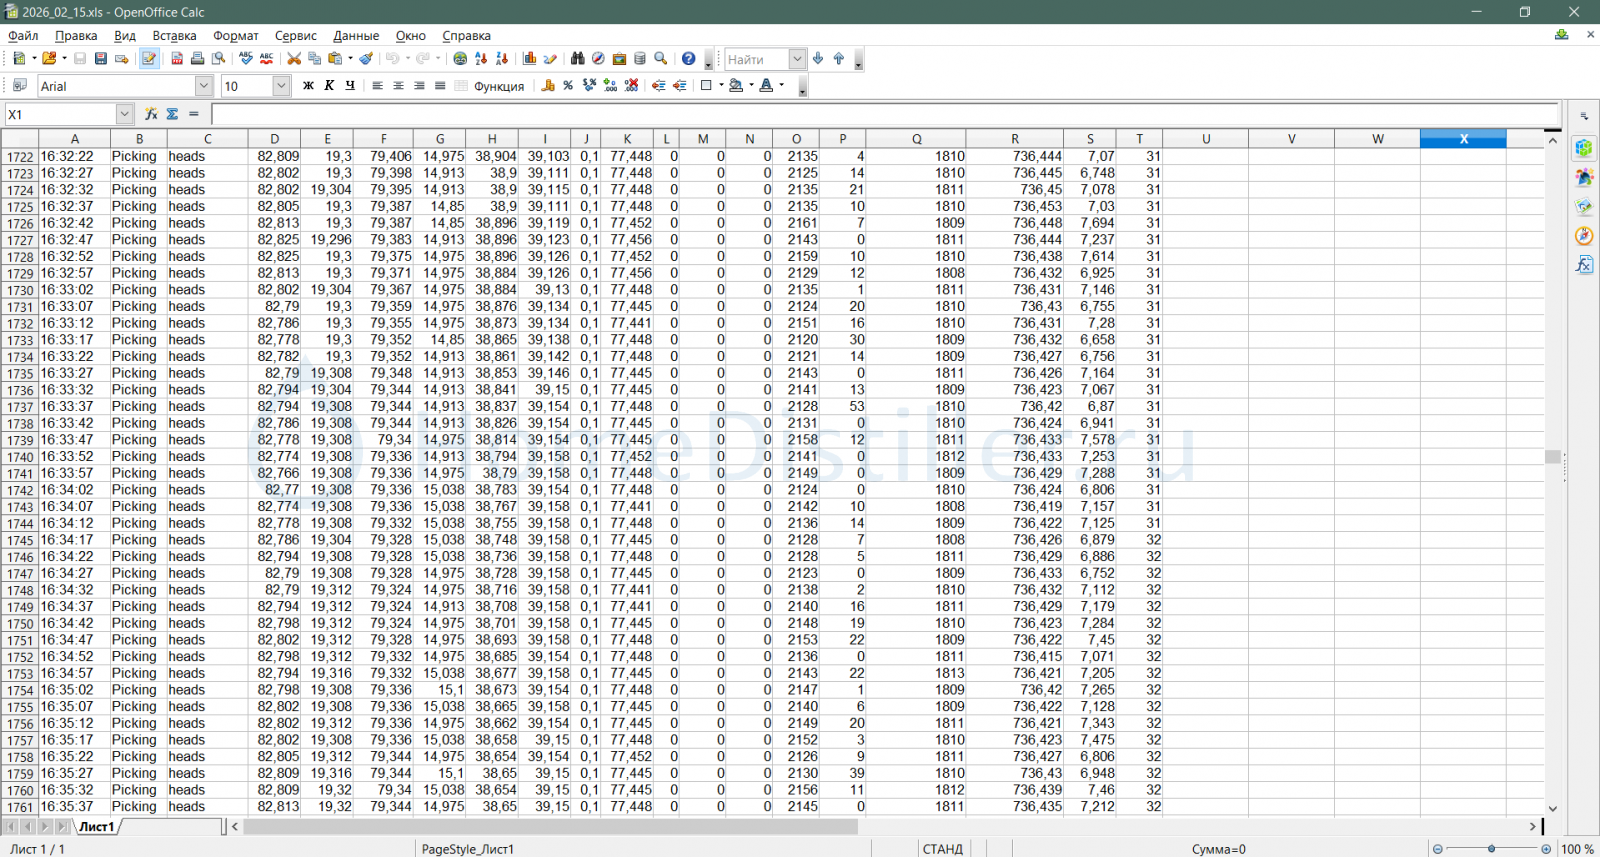Expand the font size dropdown
Image resolution: width=1600 pixels, height=857 pixels.
click(x=281, y=86)
